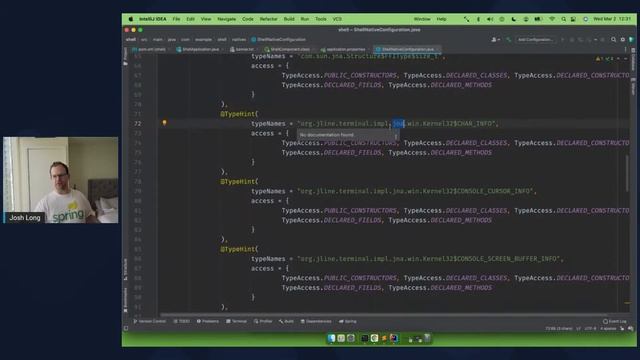Screen dimensions: 640x360
Task: Open the Spring tool window
Action: click(348, 322)
